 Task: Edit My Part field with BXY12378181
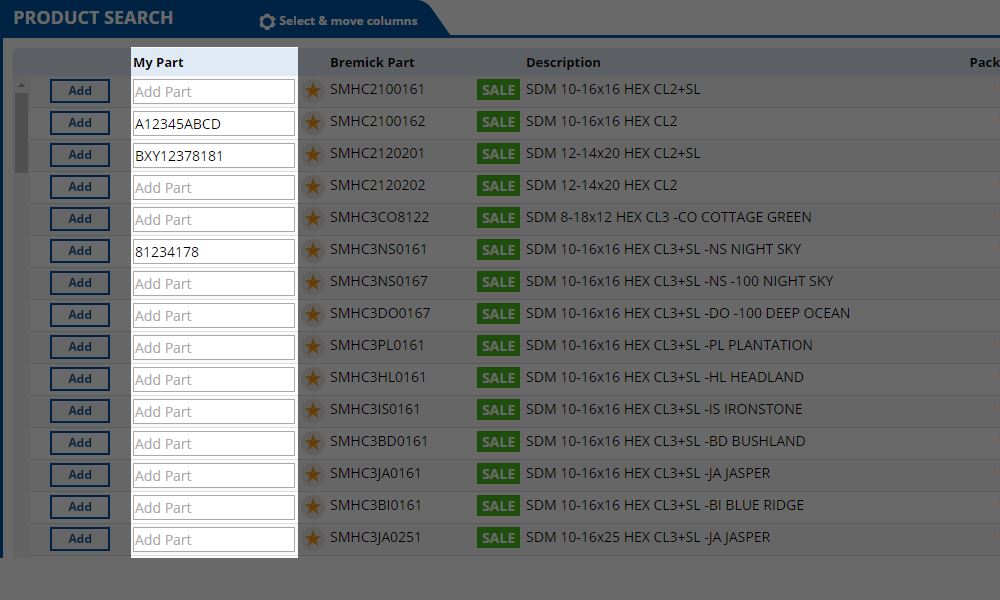[214, 156]
